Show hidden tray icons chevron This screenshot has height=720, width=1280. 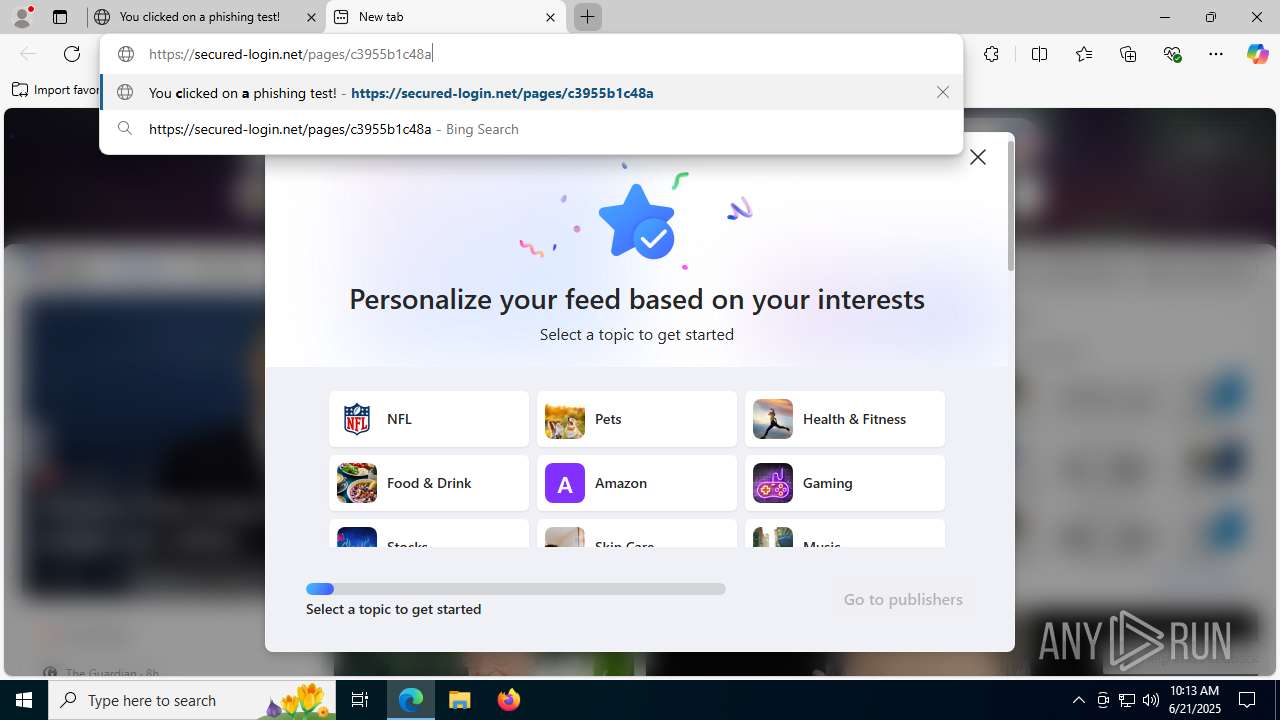(x=1078, y=700)
